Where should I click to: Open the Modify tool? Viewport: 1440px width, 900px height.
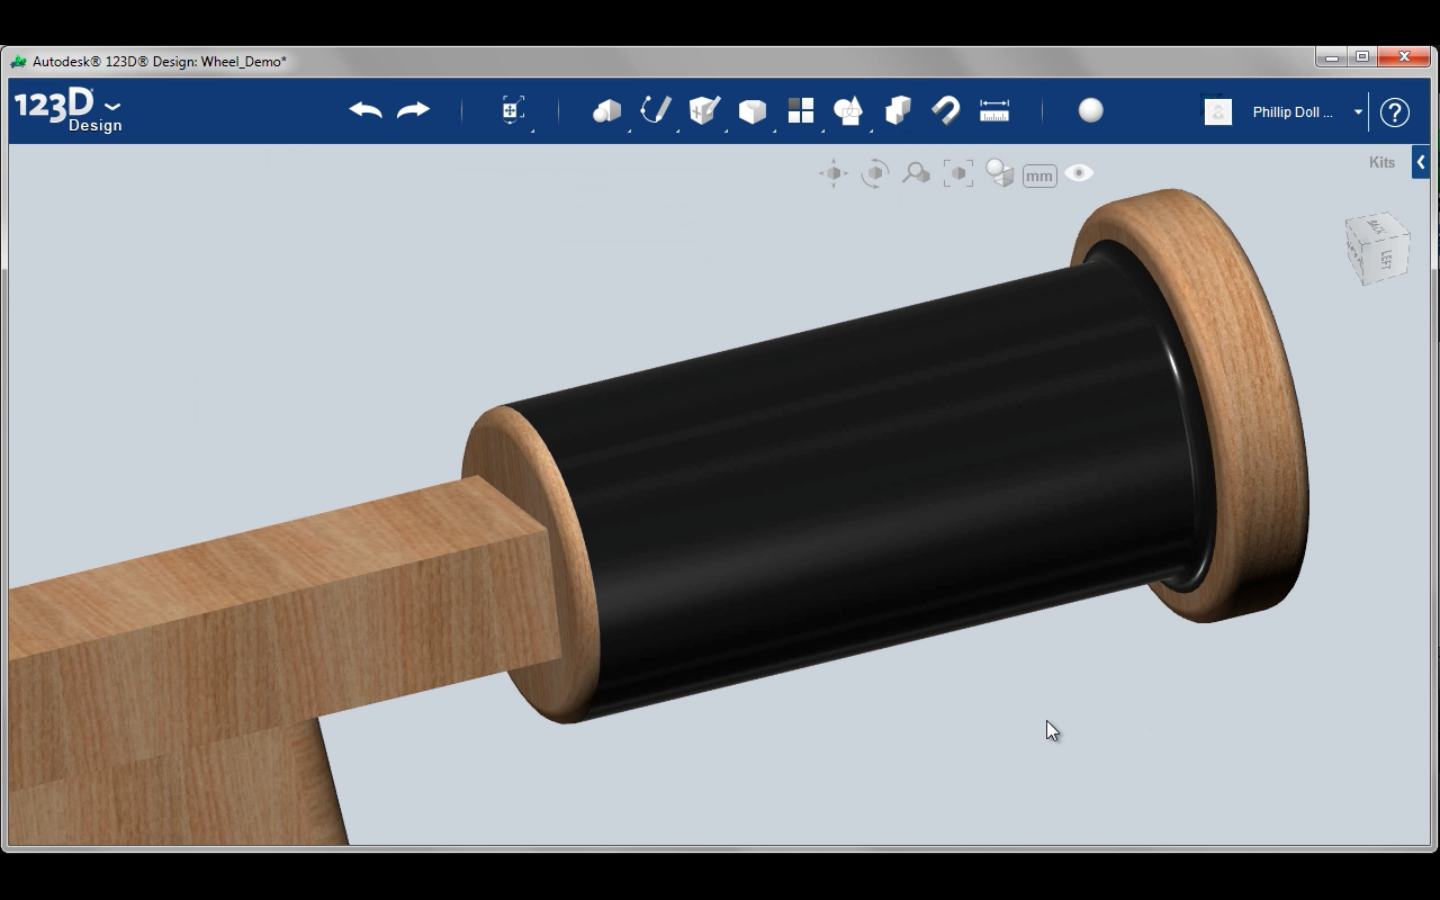coord(752,111)
